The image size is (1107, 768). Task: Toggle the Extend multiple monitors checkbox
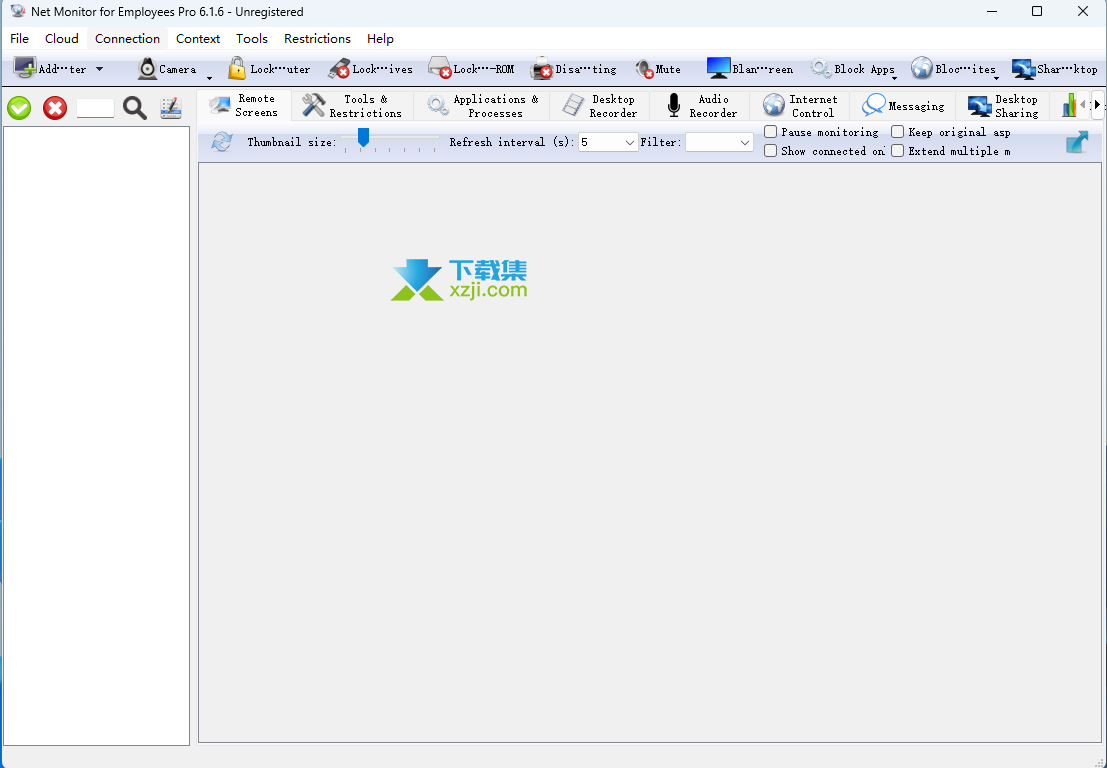click(x=897, y=150)
